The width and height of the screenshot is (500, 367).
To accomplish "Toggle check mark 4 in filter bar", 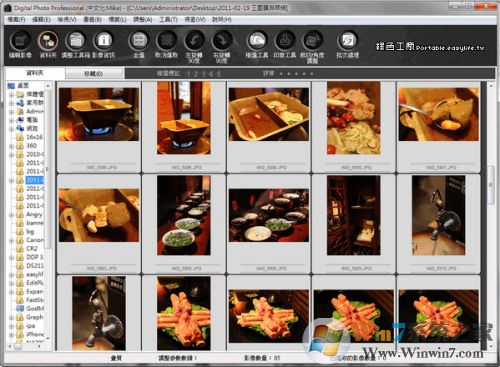I will tap(211, 74).
